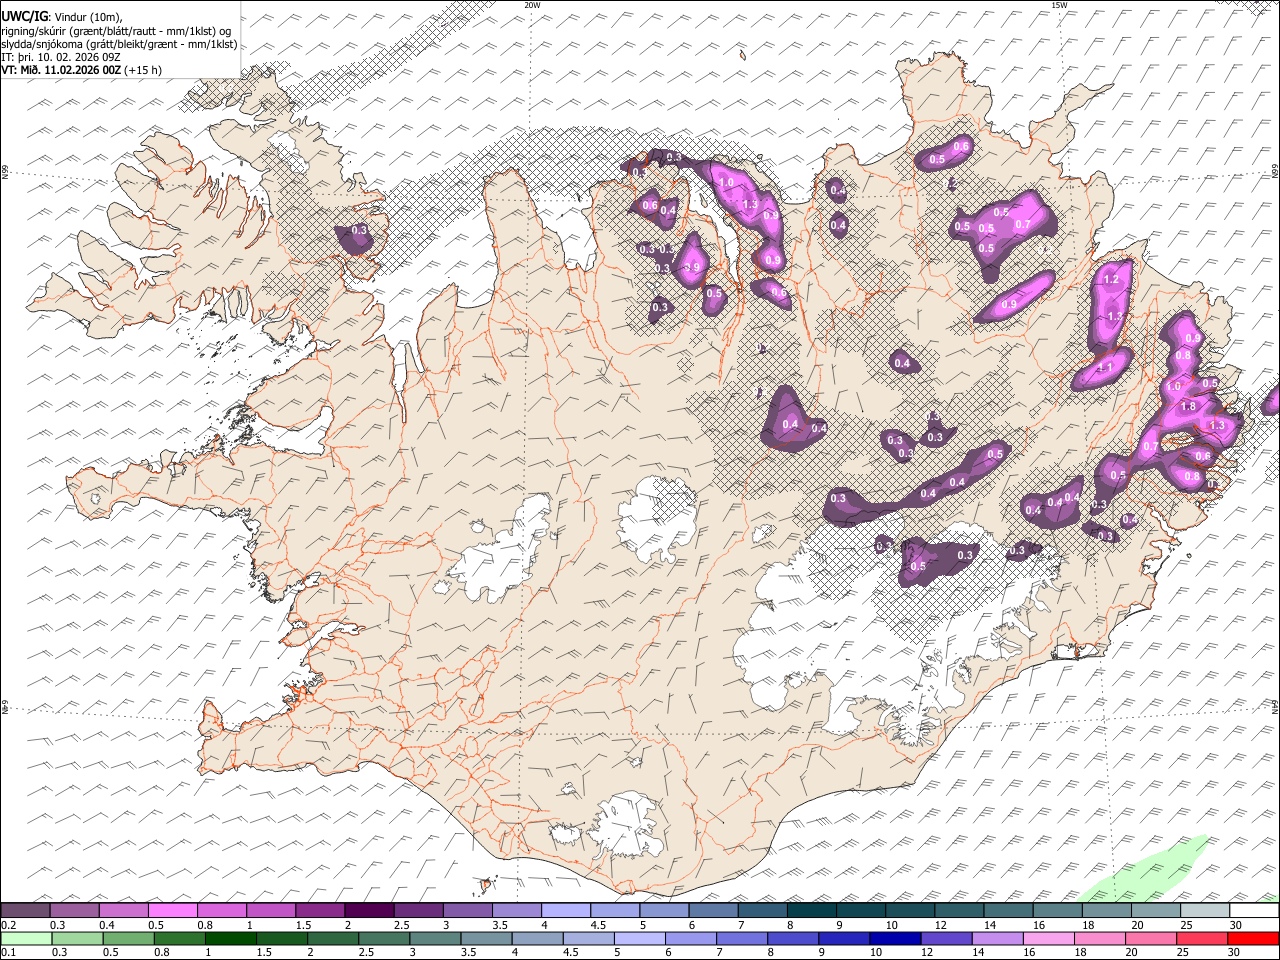Select the 4 swatch in the bottom legend row
The image size is (1280, 960).
pos(537,938)
